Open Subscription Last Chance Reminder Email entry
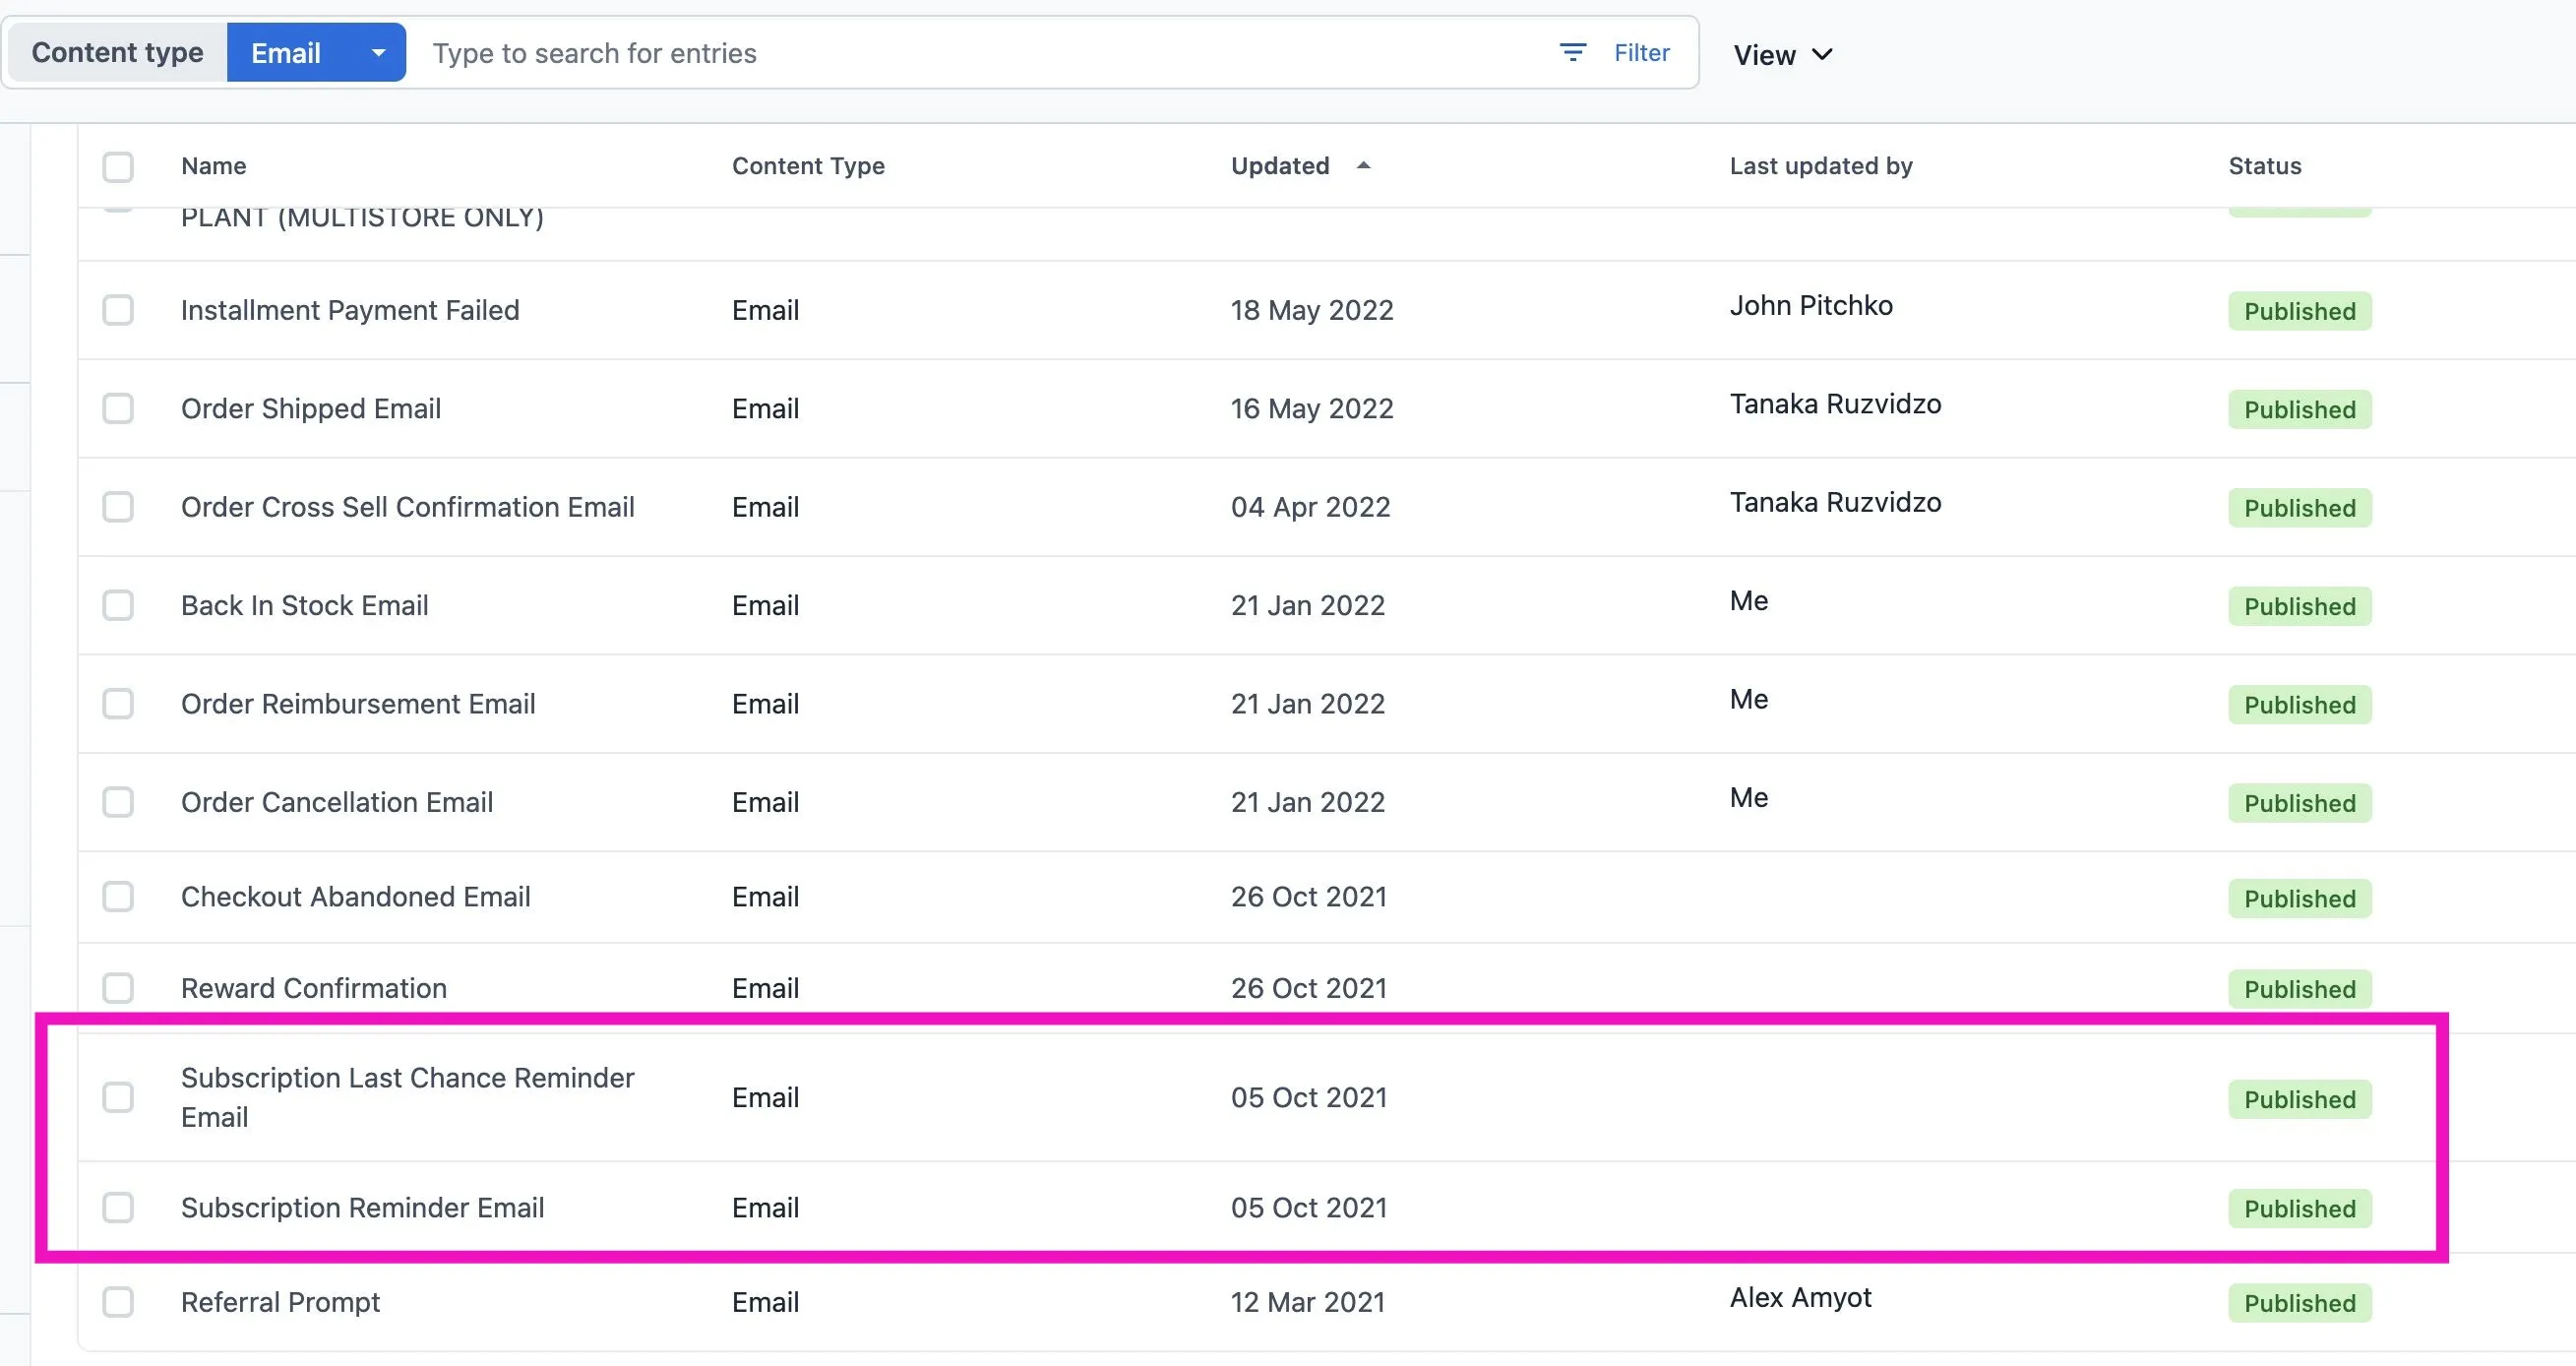 [408, 1097]
